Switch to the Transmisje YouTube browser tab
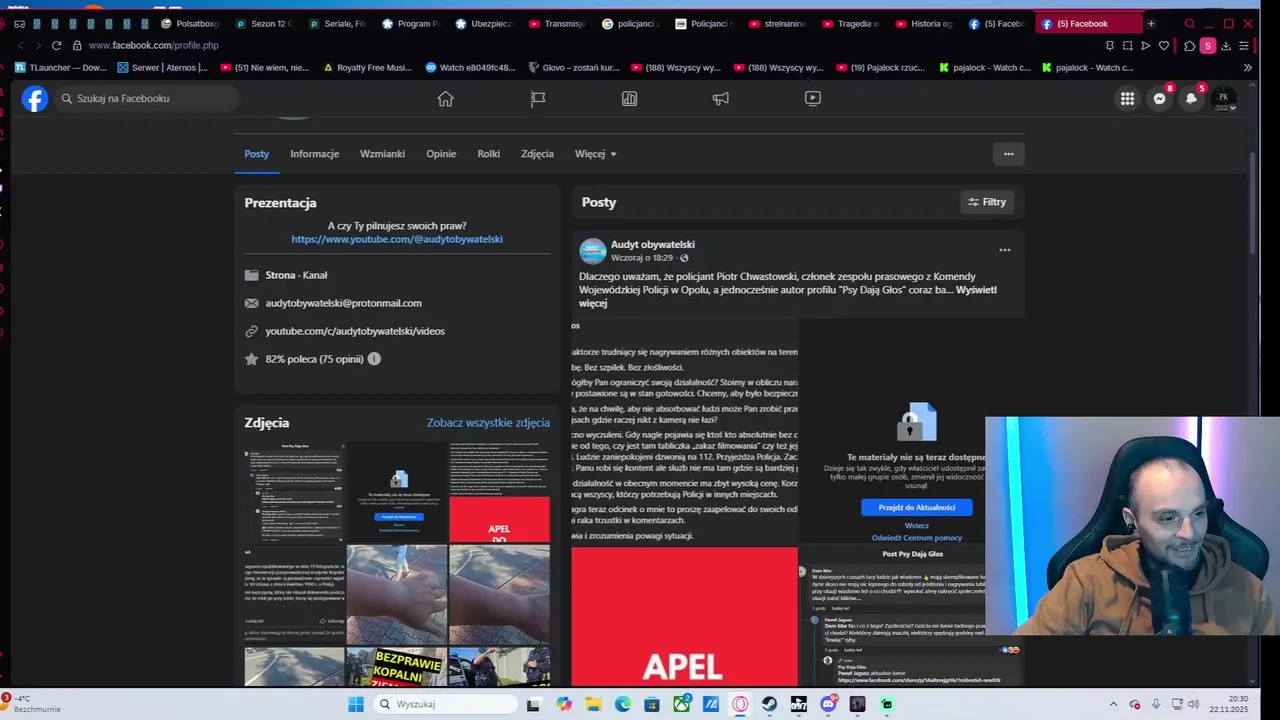The height and width of the screenshot is (720, 1280). pos(557,23)
